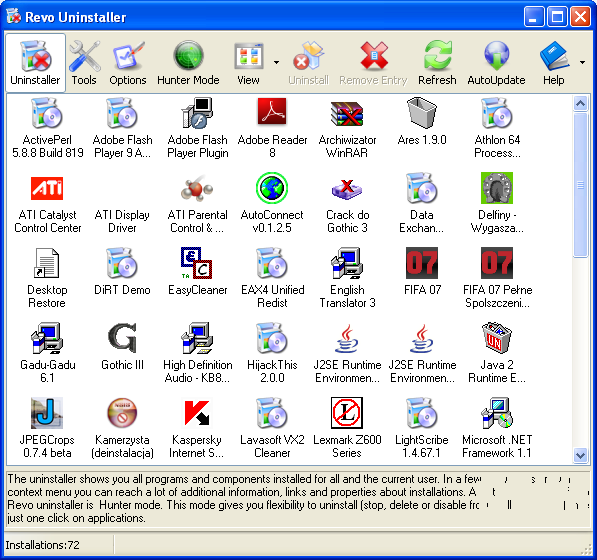This screenshot has height=560, width=597.
Task: Launch AutoUpdate from toolbar
Action: point(496,63)
